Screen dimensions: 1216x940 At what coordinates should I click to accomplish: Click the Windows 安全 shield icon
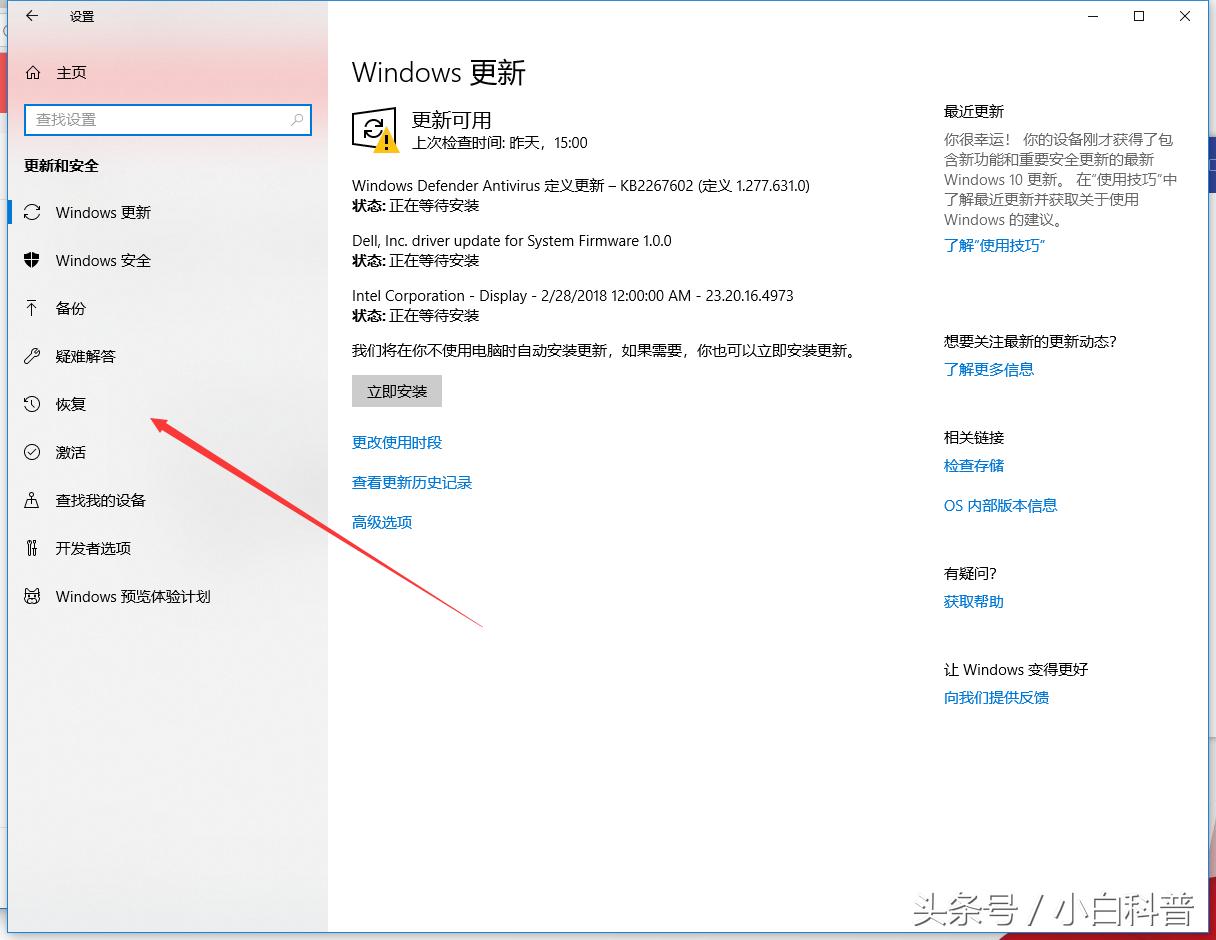coord(32,260)
